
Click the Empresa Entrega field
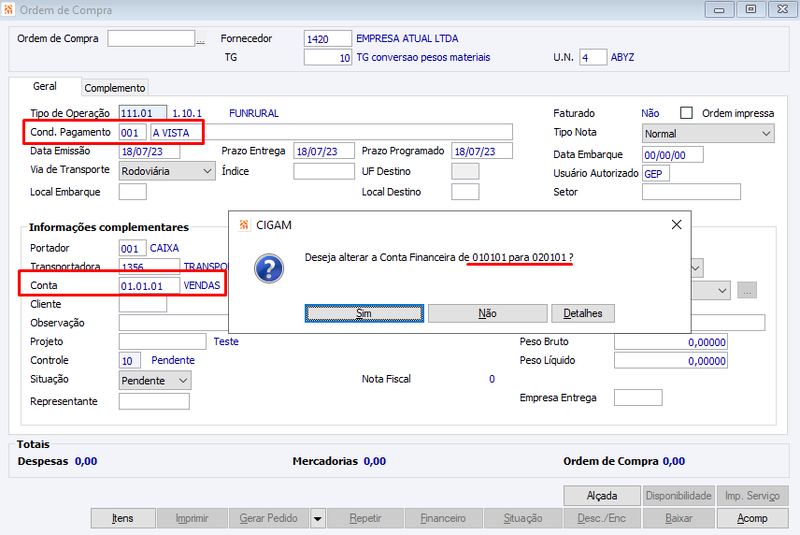638,398
